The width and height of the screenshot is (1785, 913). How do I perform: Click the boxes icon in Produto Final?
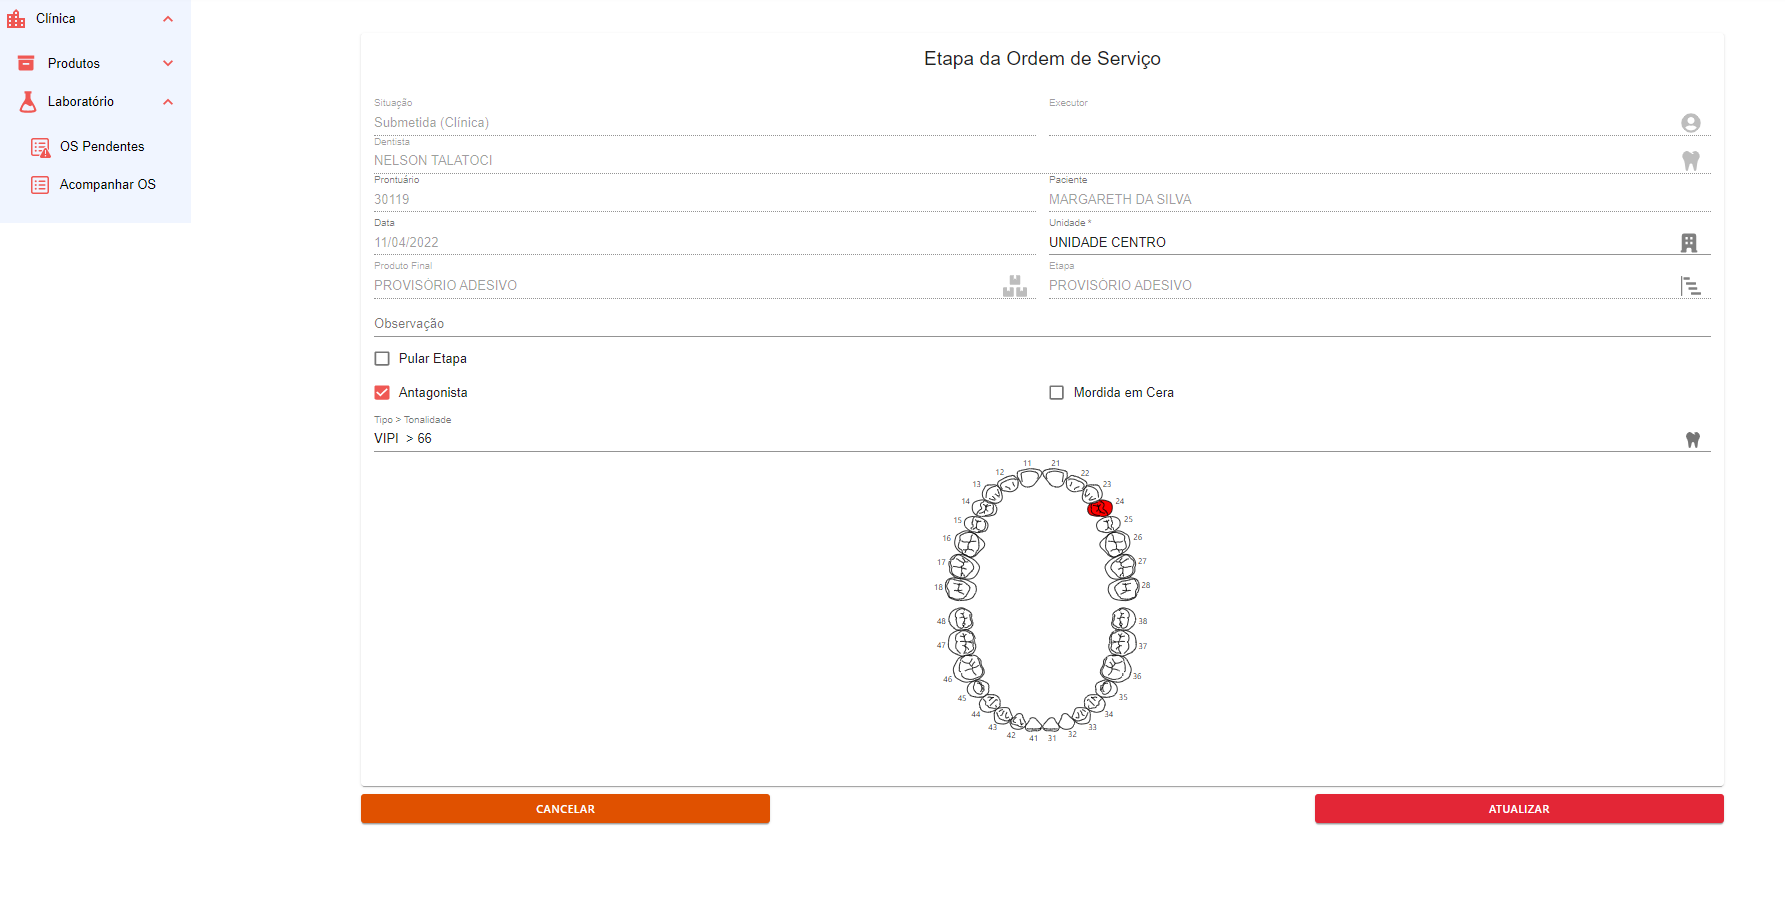[1014, 286]
